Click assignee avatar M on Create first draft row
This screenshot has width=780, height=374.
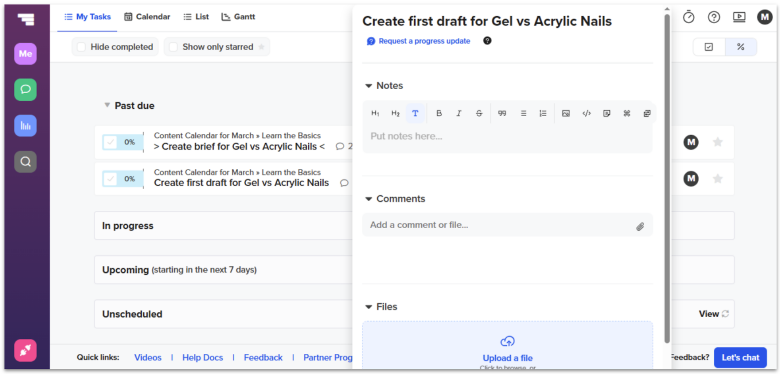tap(690, 179)
